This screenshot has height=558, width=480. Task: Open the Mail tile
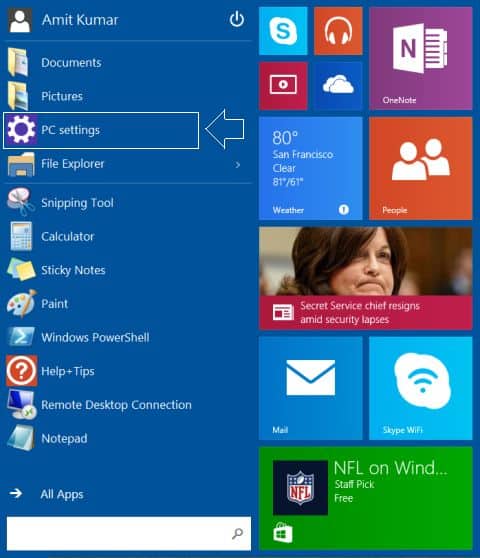(x=311, y=388)
